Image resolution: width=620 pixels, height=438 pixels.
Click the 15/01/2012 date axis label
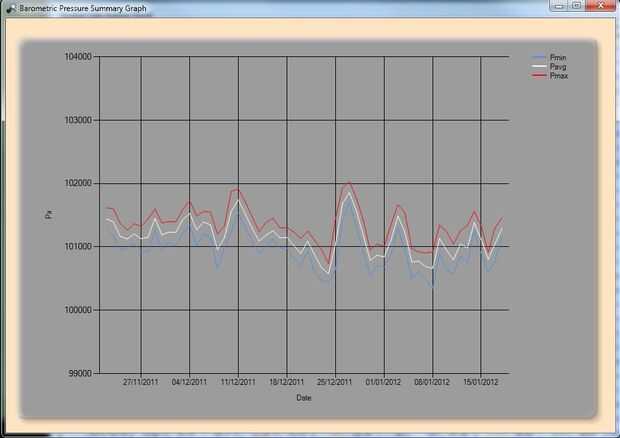(x=481, y=382)
